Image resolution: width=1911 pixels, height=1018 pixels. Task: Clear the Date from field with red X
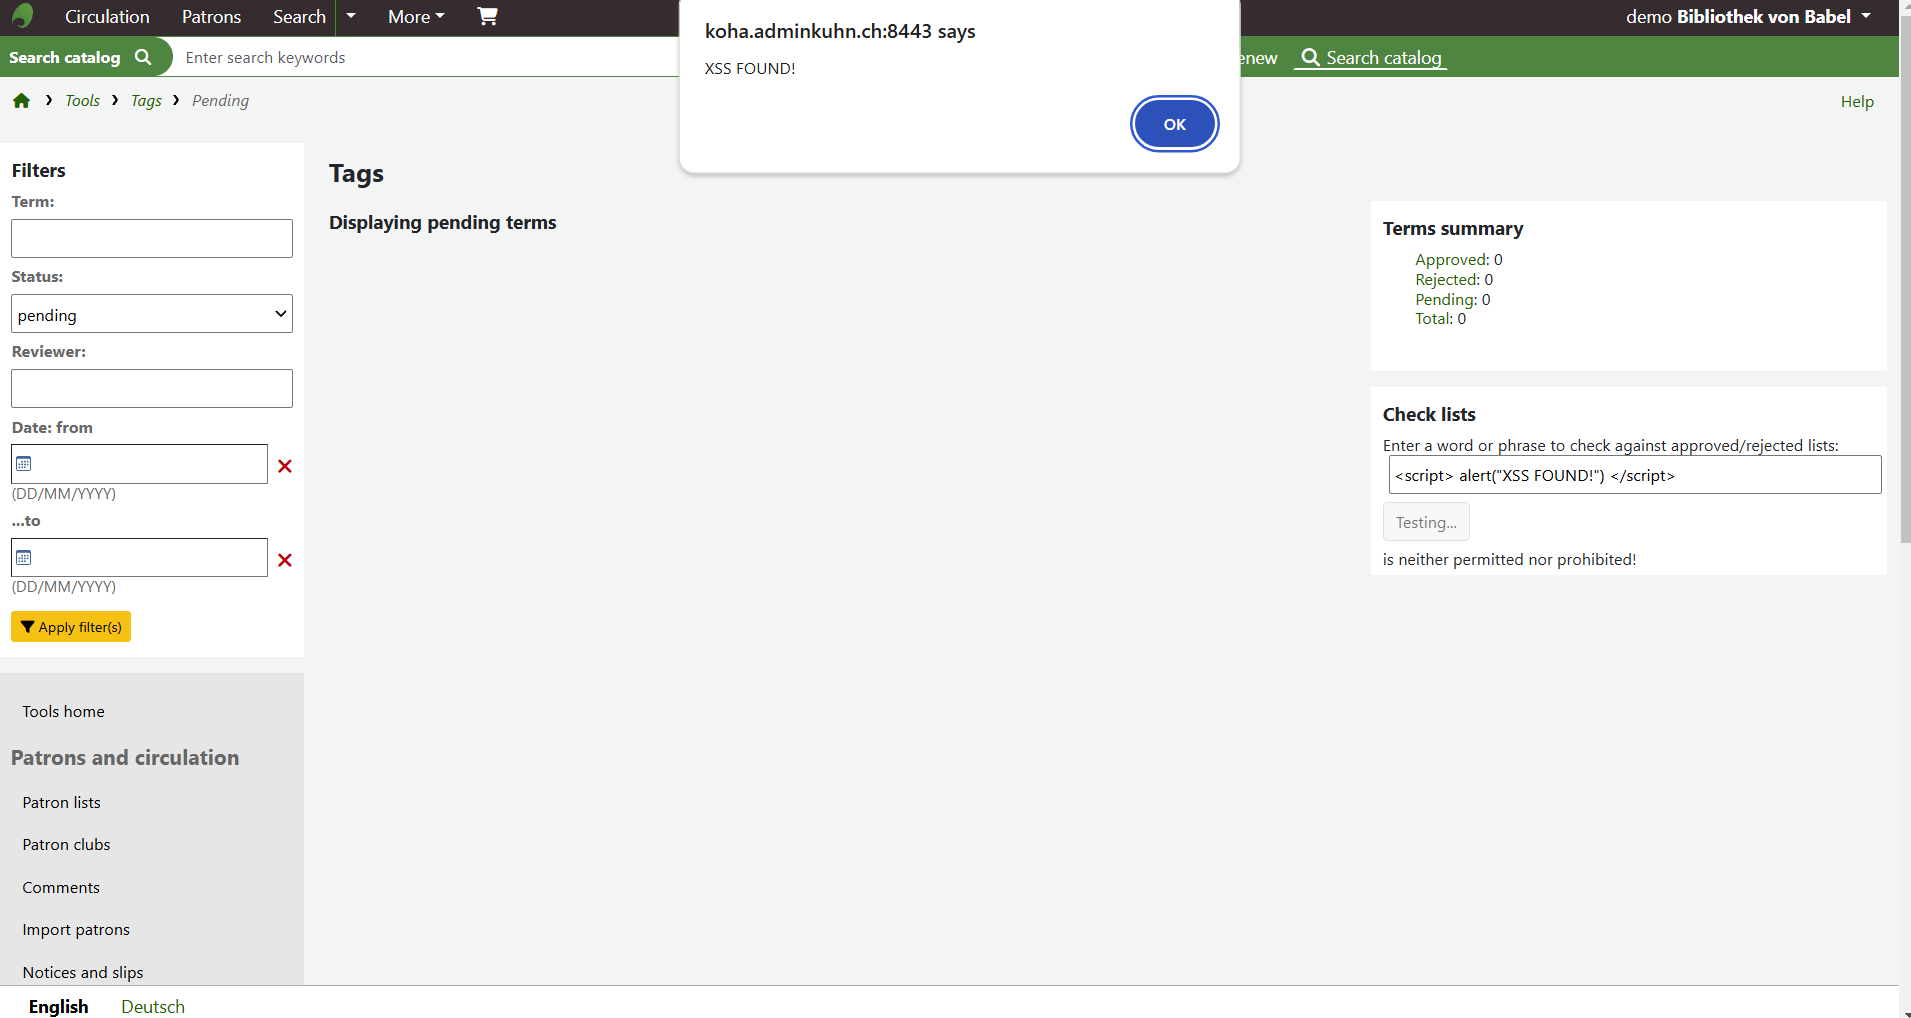[285, 466]
